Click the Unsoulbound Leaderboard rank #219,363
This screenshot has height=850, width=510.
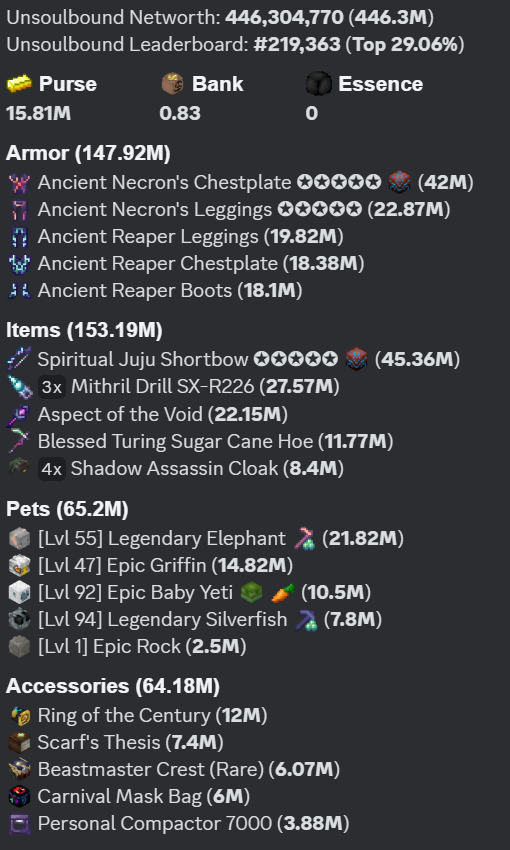[297, 44]
